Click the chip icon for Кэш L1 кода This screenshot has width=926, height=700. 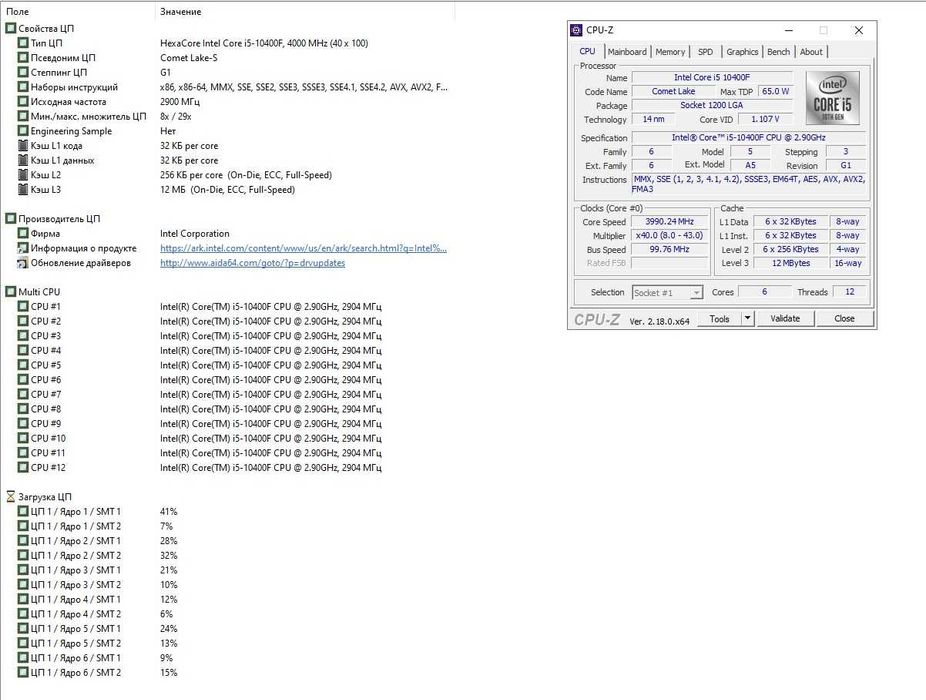tap(23, 145)
